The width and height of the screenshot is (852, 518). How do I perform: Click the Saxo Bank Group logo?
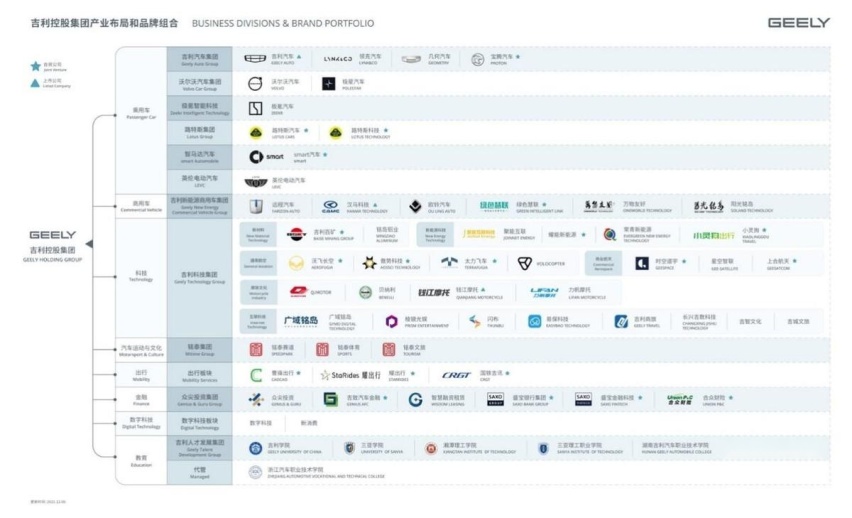[x=495, y=400]
